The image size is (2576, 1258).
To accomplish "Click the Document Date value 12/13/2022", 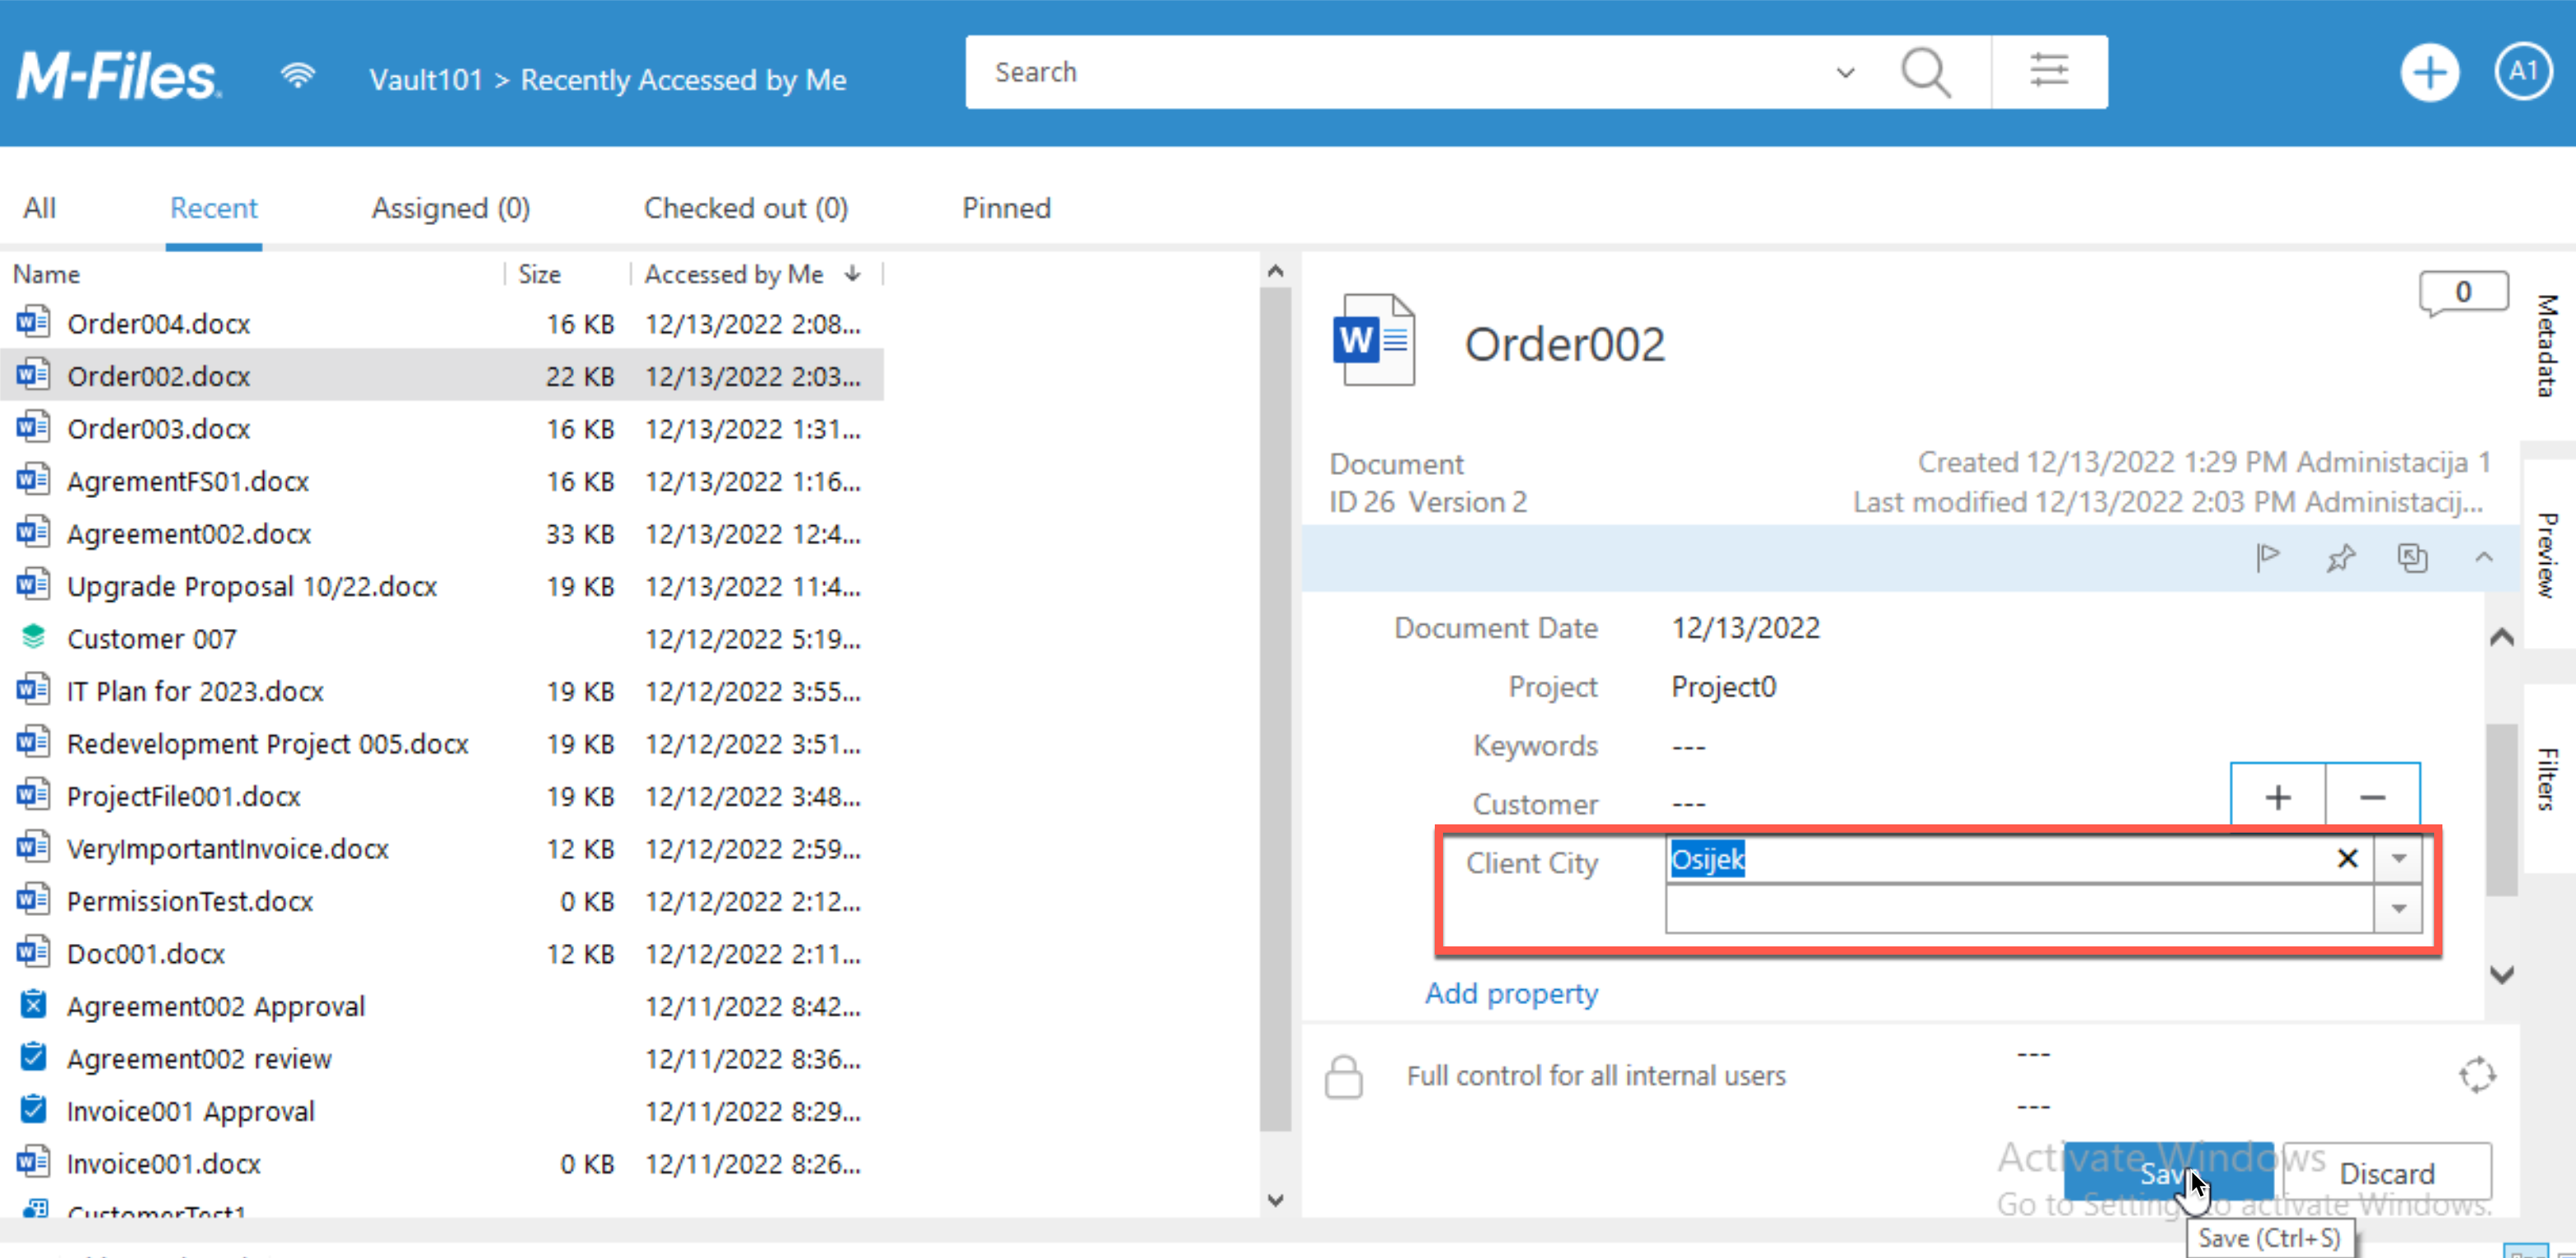I will 1745,627.
